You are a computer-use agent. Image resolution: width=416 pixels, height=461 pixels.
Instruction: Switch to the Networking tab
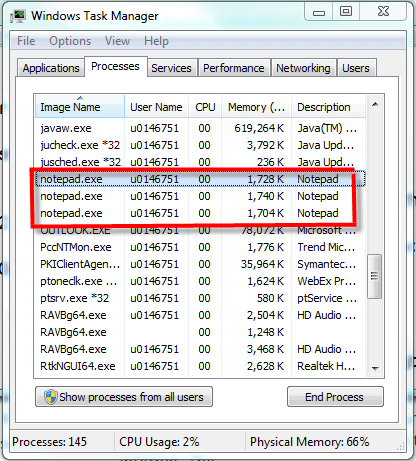[303, 68]
